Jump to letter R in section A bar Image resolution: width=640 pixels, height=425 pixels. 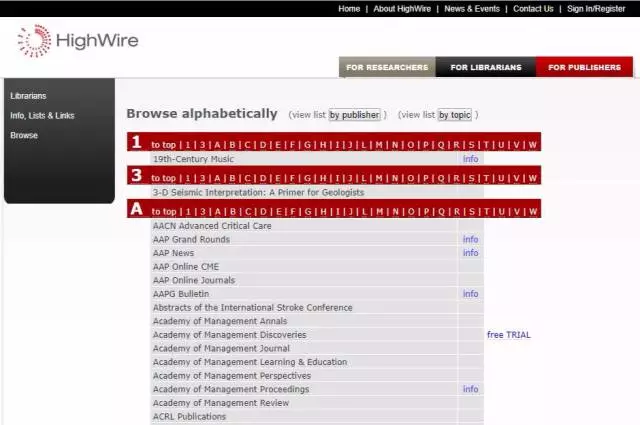(x=456, y=212)
